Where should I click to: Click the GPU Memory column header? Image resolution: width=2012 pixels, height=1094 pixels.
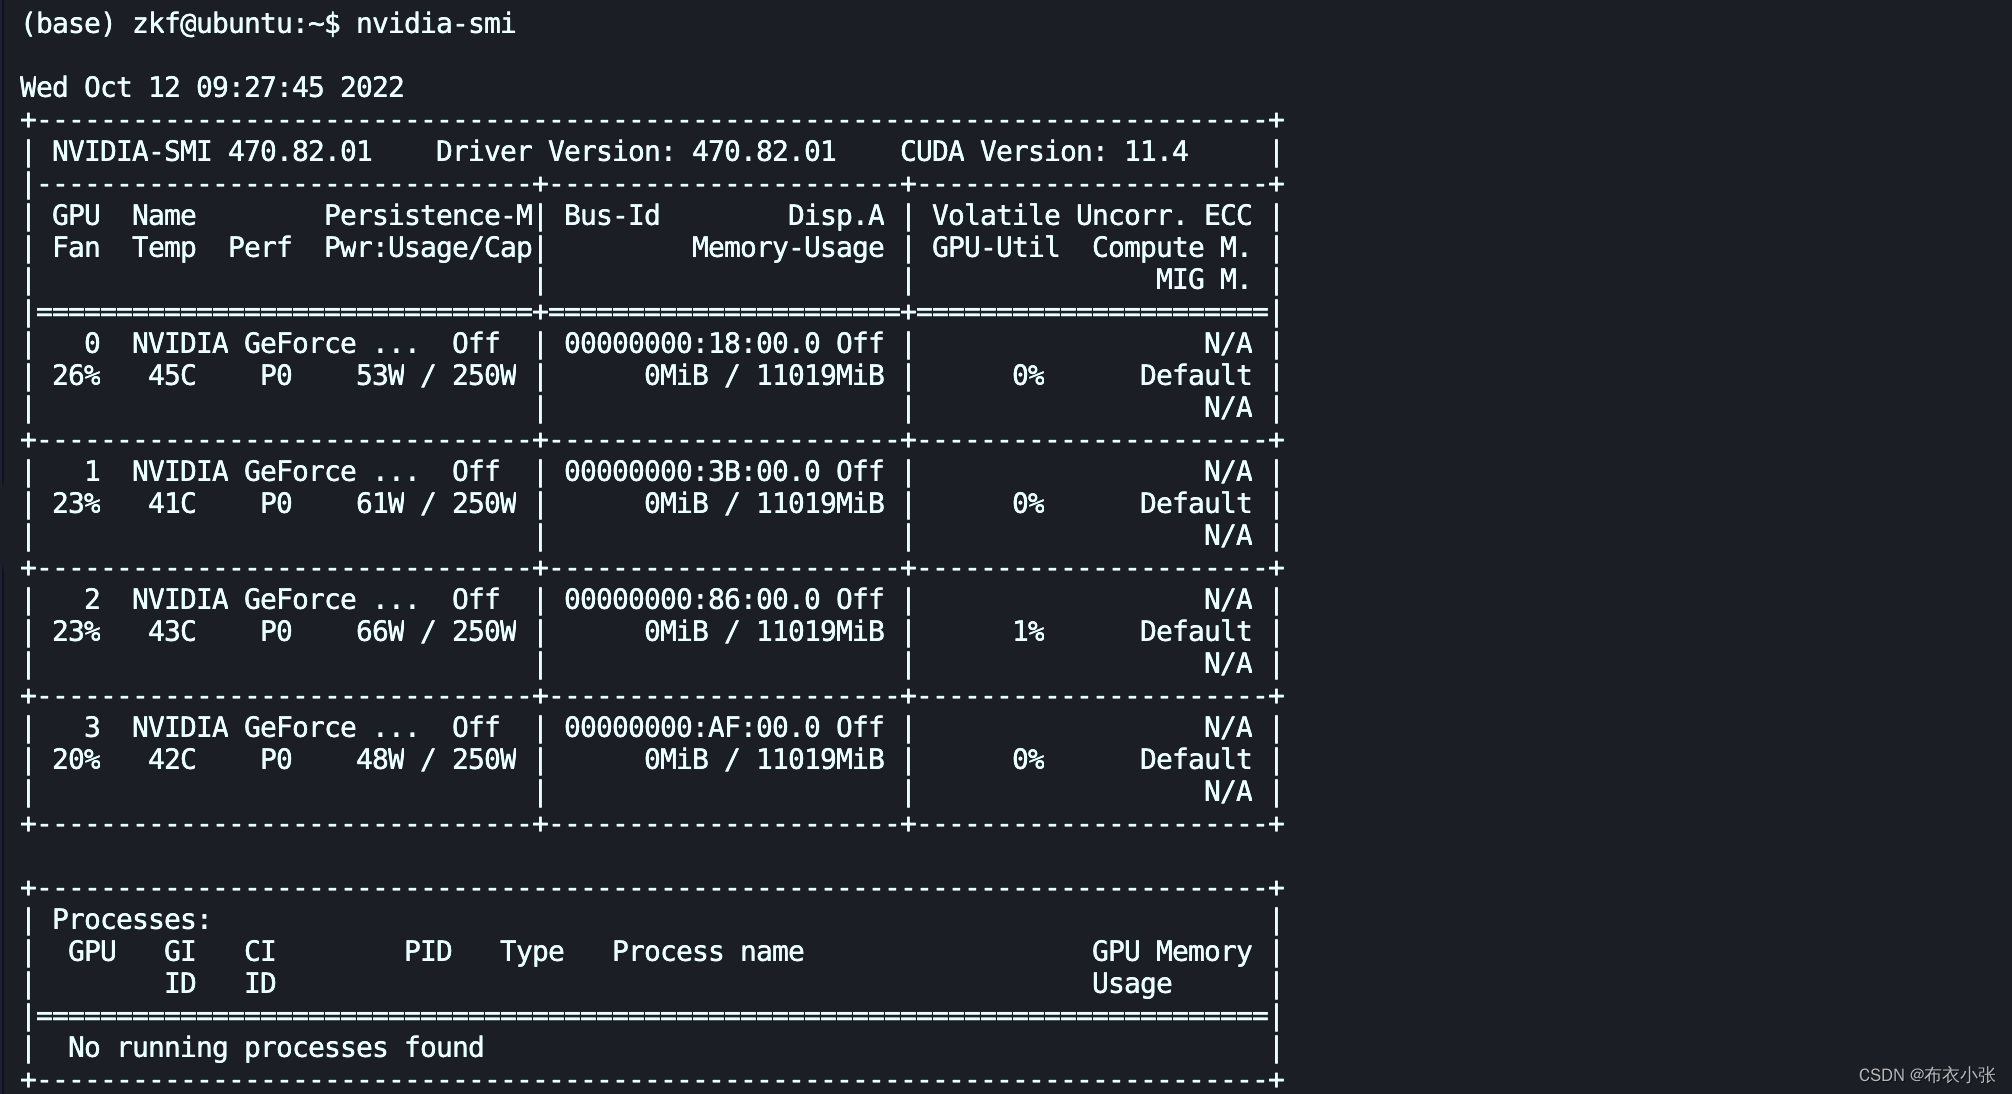click(x=1172, y=951)
